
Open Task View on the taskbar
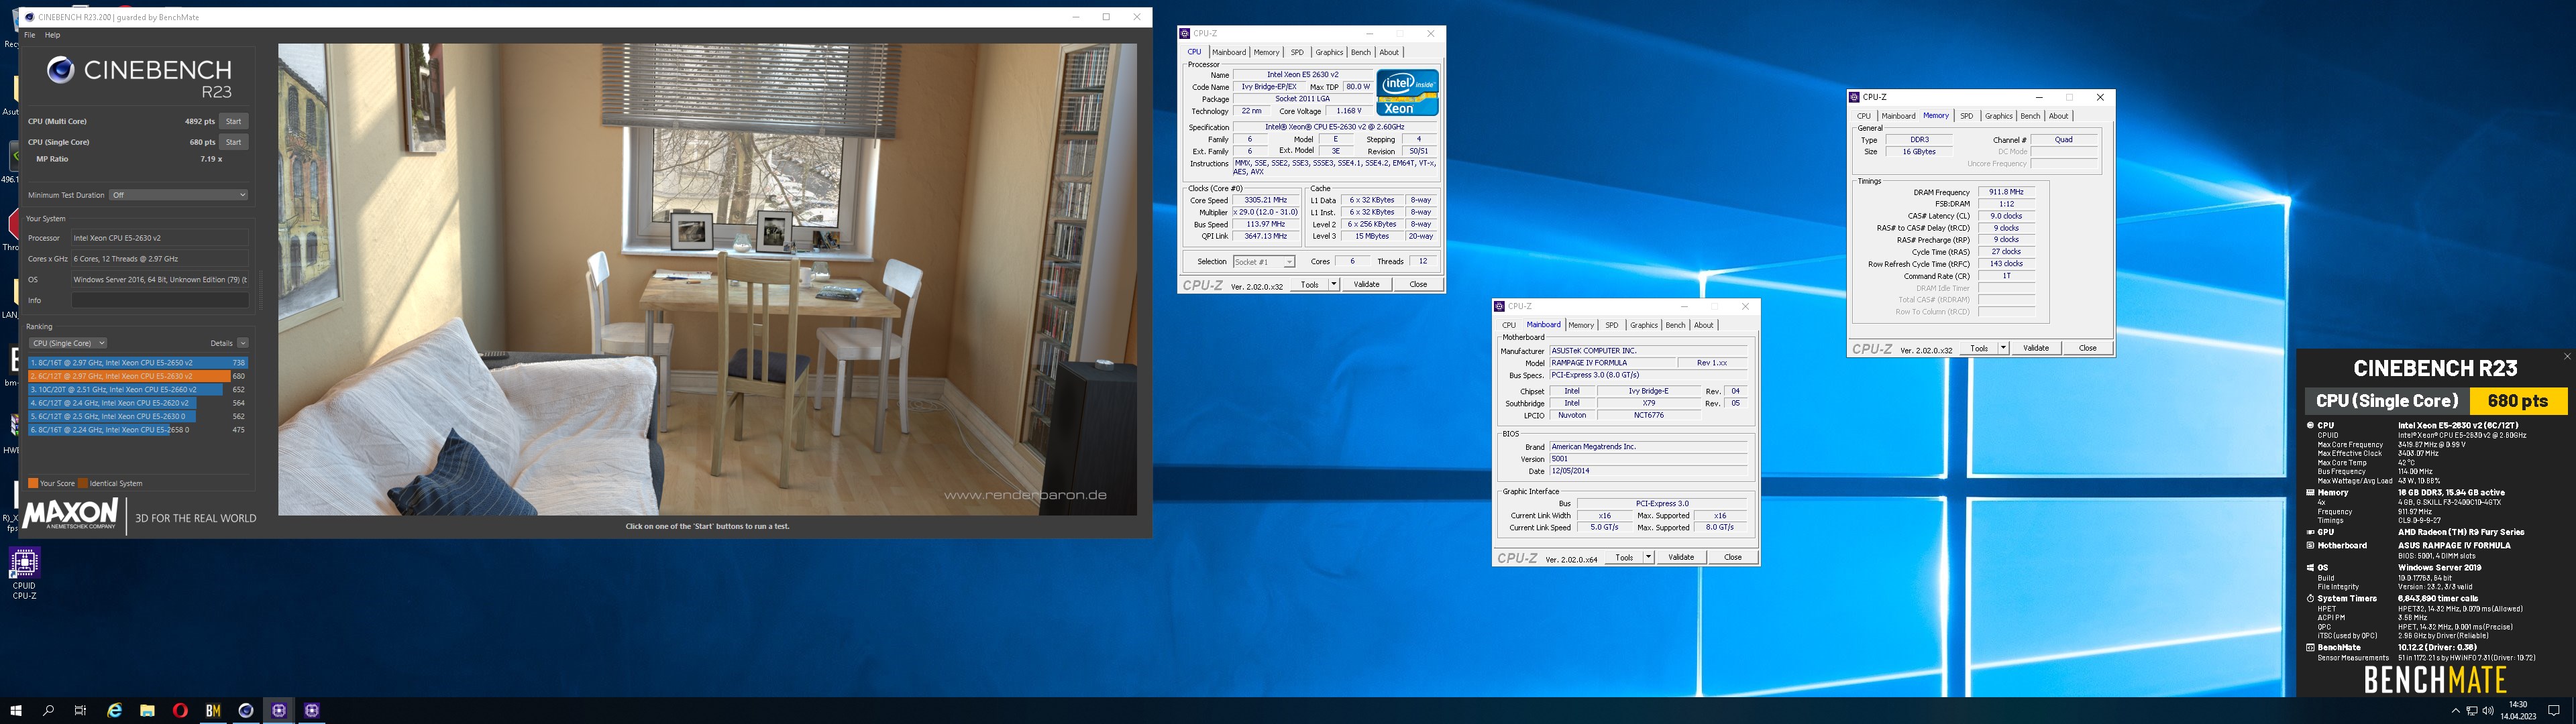point(81,710)
